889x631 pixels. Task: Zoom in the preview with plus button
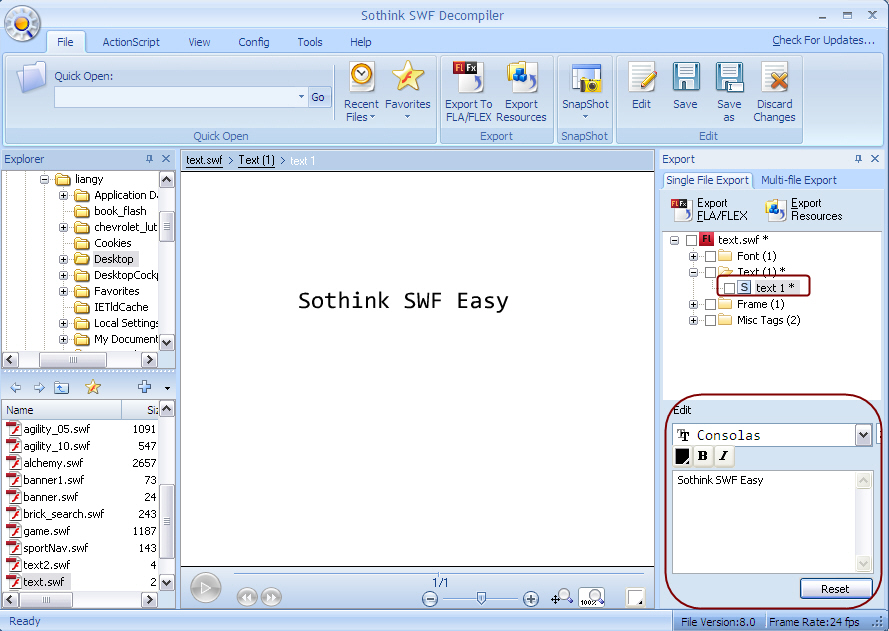click(x=531, y=599)
